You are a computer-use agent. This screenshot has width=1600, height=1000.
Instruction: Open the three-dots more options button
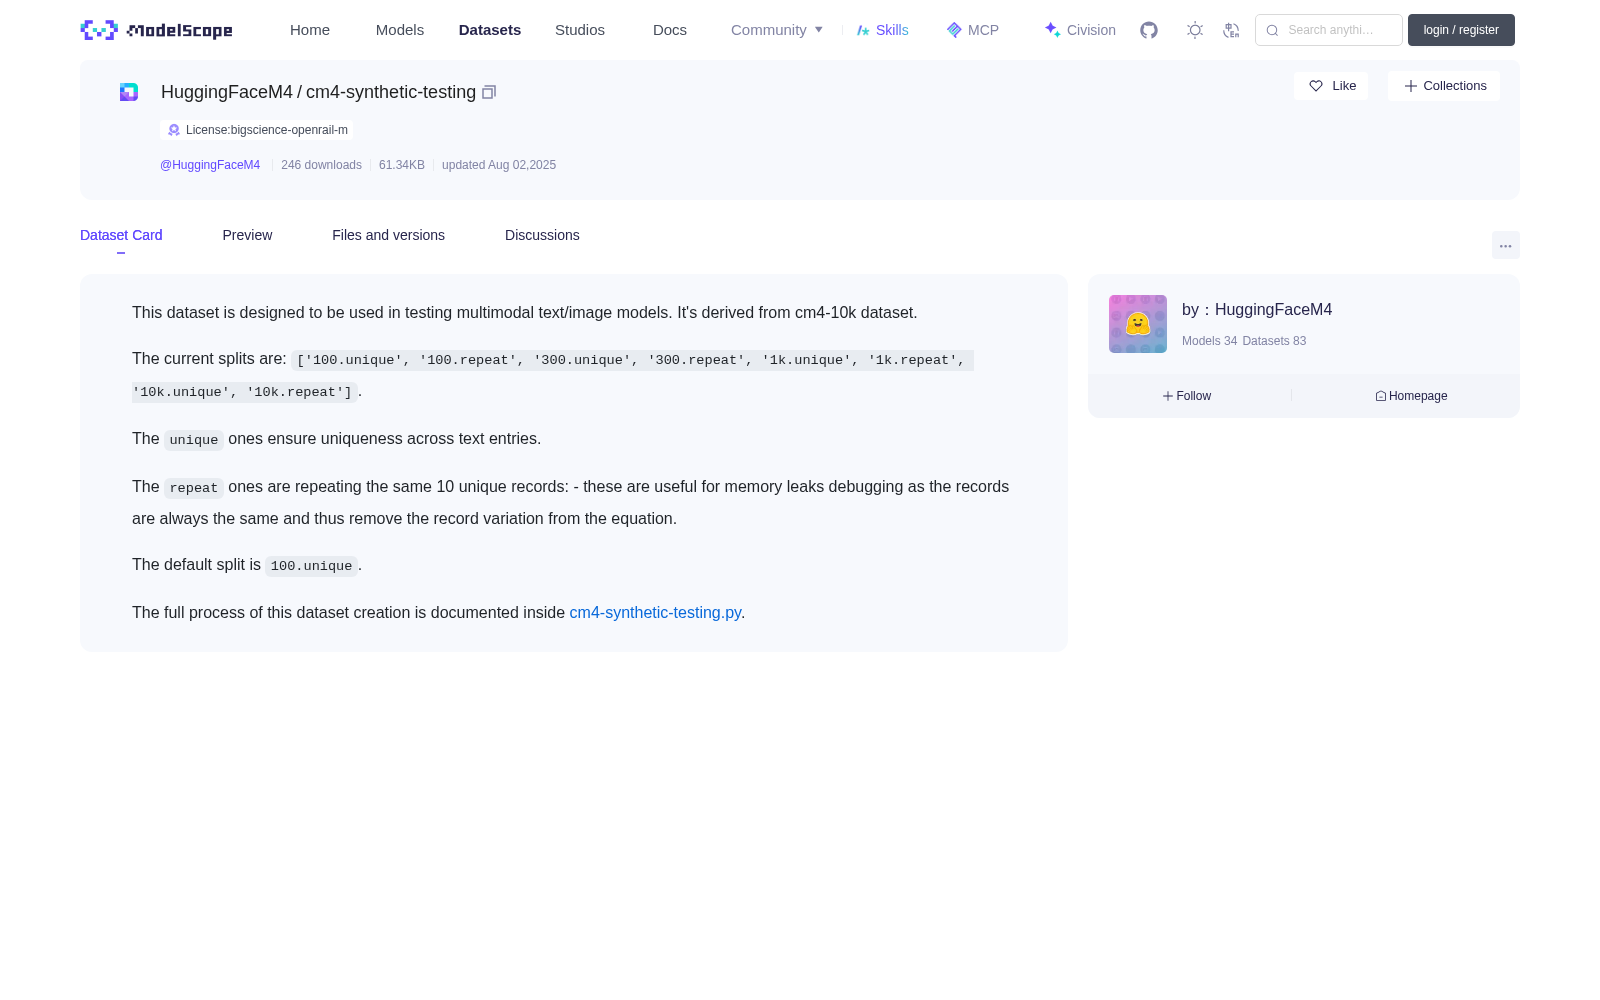[1505, 245]
